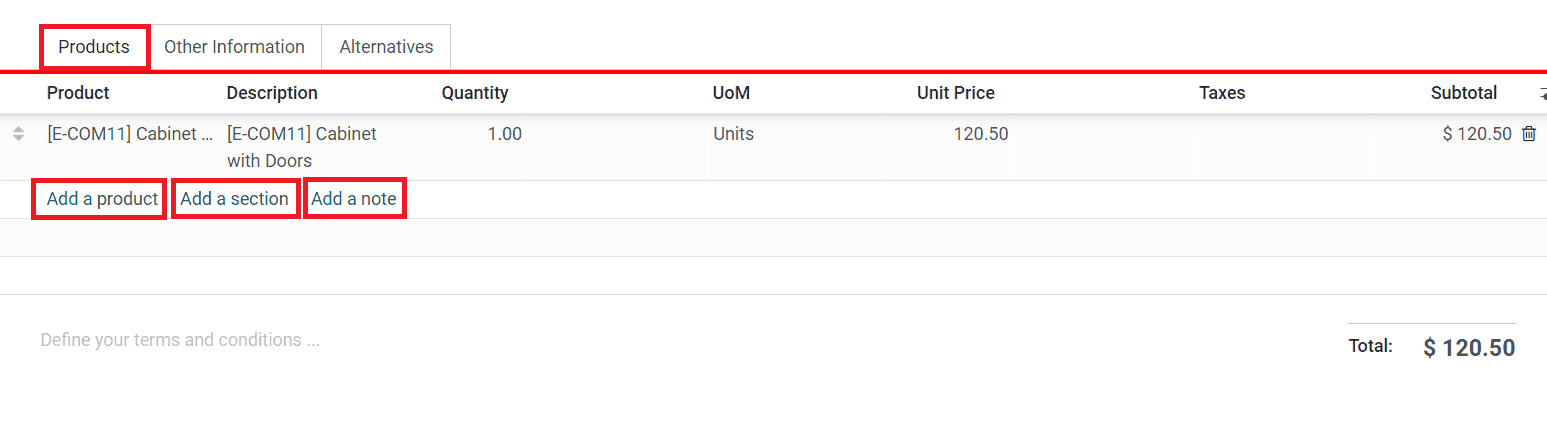Open the optional columns settings icon
The image size is (1547, 422).
(1541, 94)
